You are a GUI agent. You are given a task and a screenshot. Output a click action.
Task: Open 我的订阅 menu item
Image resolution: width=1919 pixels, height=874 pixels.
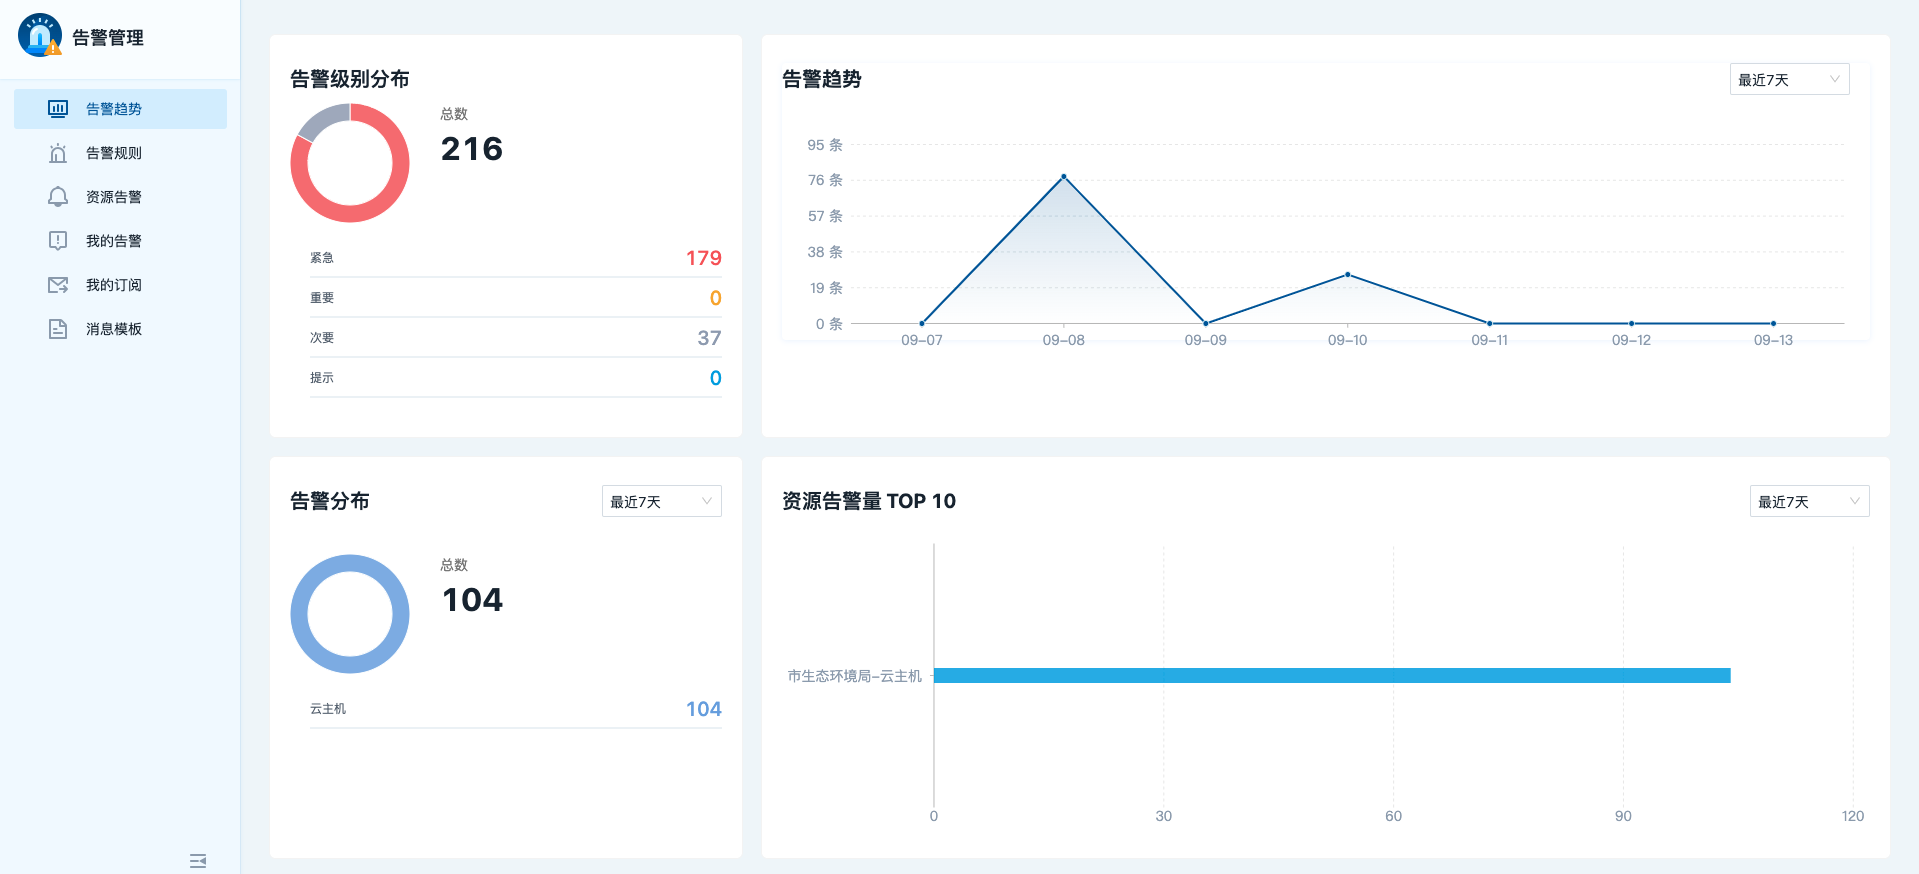[x=114, y=285]
